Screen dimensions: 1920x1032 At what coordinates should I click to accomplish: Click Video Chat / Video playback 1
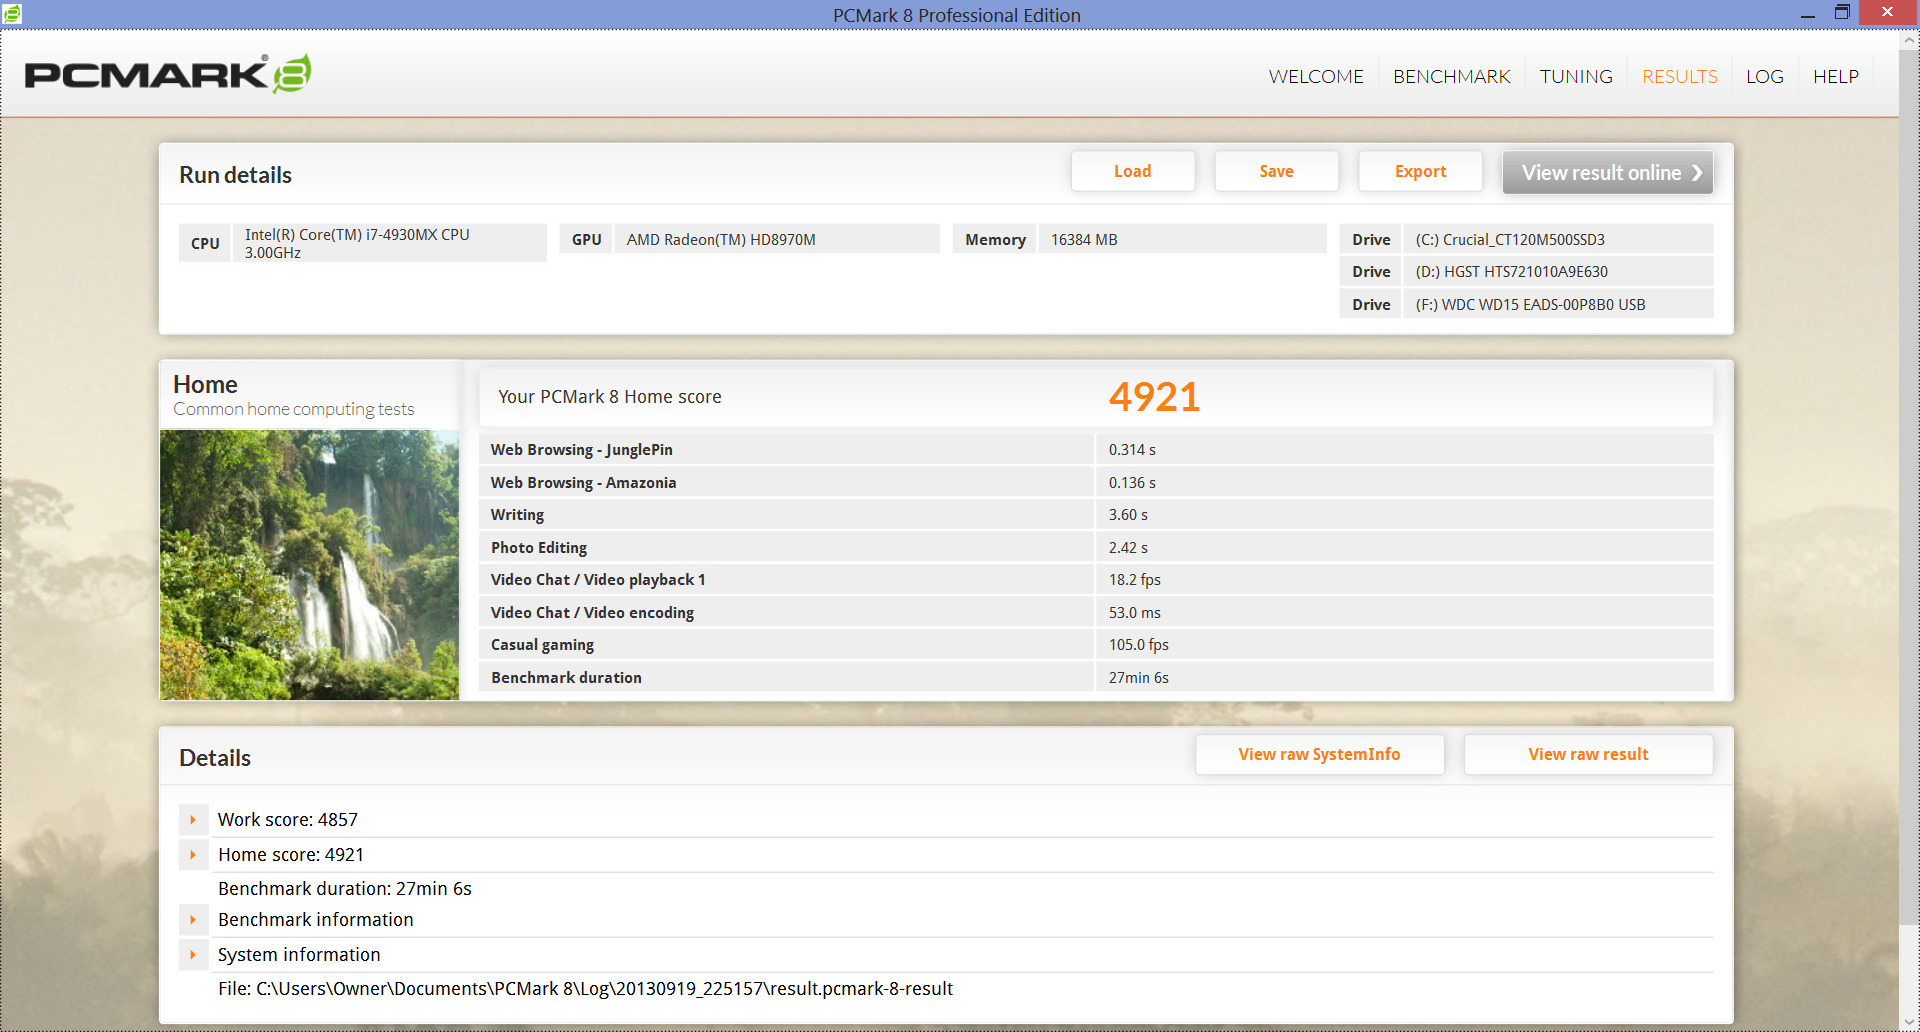tap(598, 580)
